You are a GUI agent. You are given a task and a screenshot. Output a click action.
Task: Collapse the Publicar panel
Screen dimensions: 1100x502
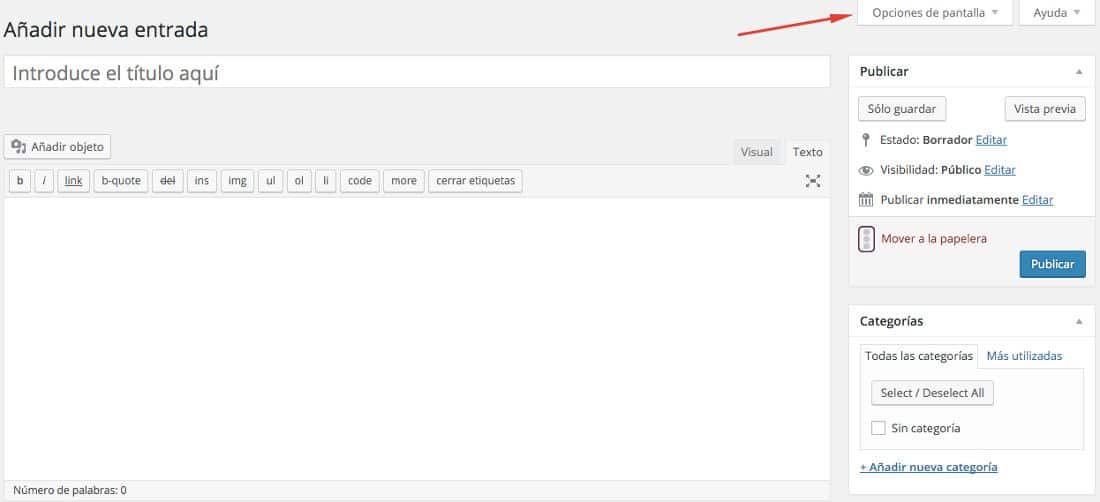point(1079,72)
